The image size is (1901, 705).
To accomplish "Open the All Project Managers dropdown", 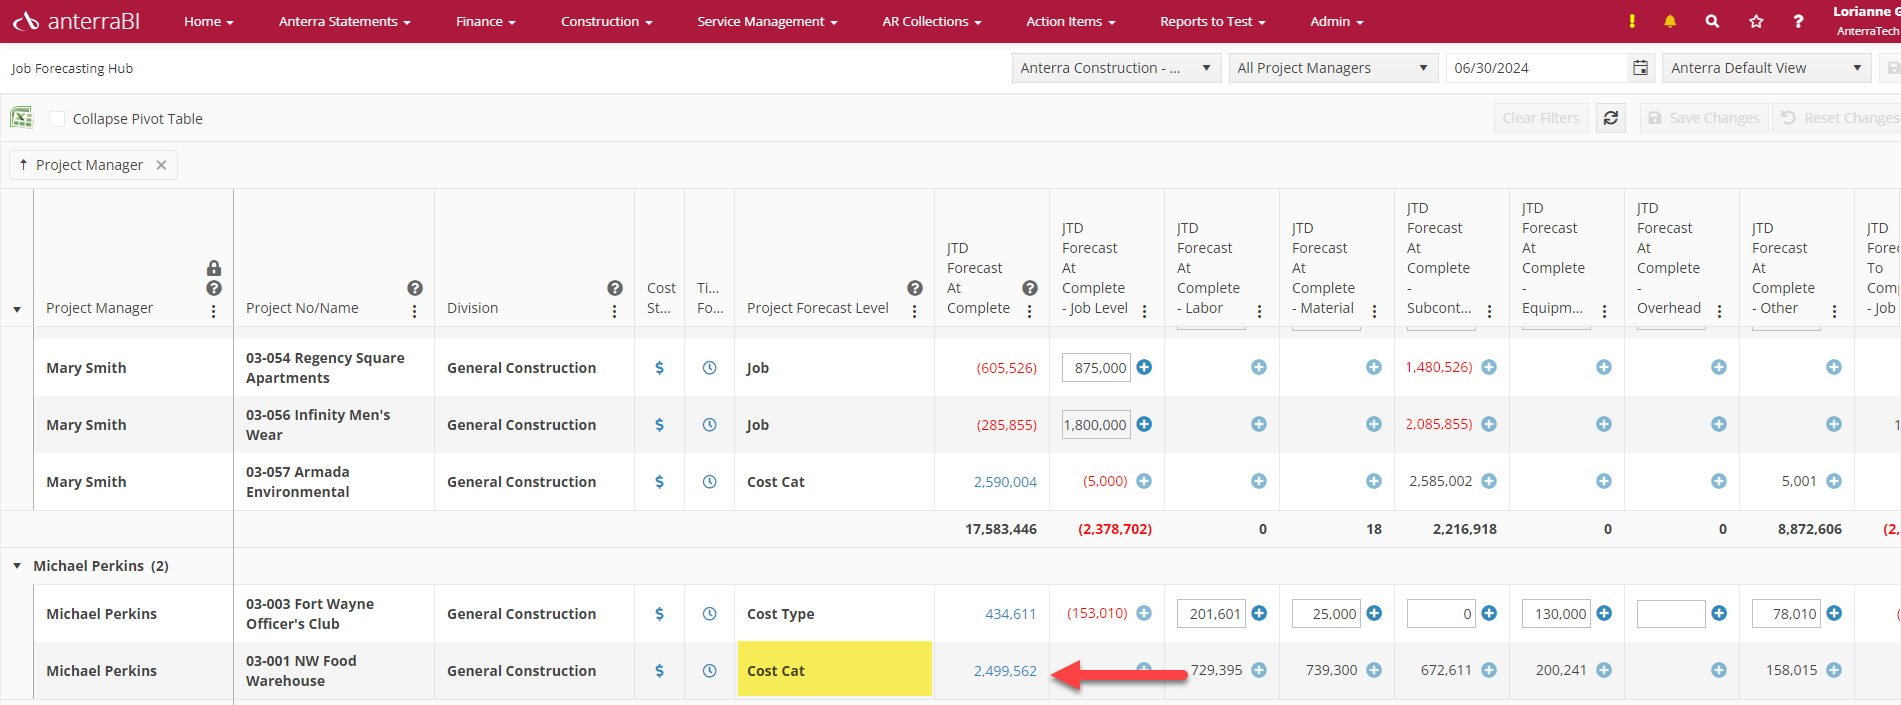I will [x=1333, y=68].
